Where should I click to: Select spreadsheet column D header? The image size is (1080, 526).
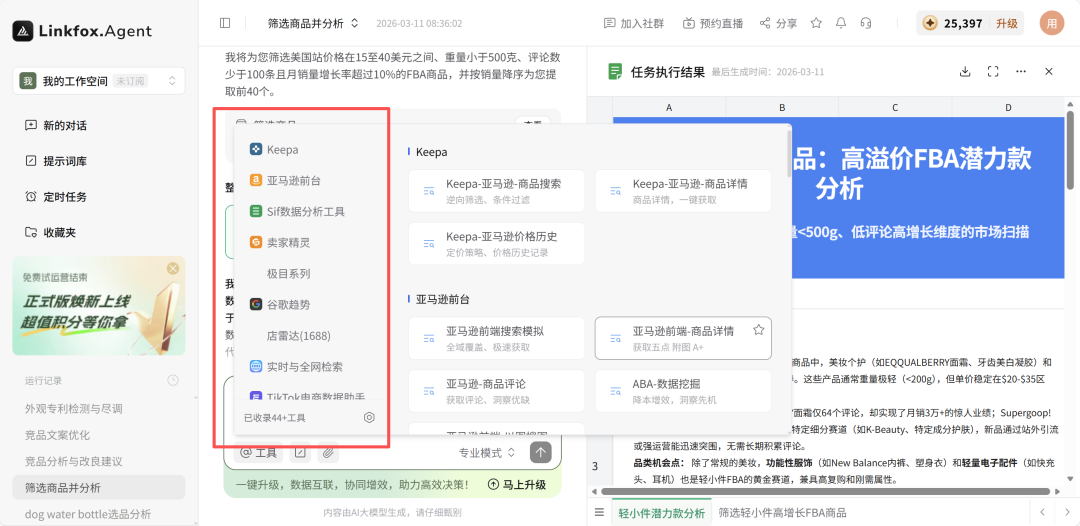click(x=1008, y=107)
